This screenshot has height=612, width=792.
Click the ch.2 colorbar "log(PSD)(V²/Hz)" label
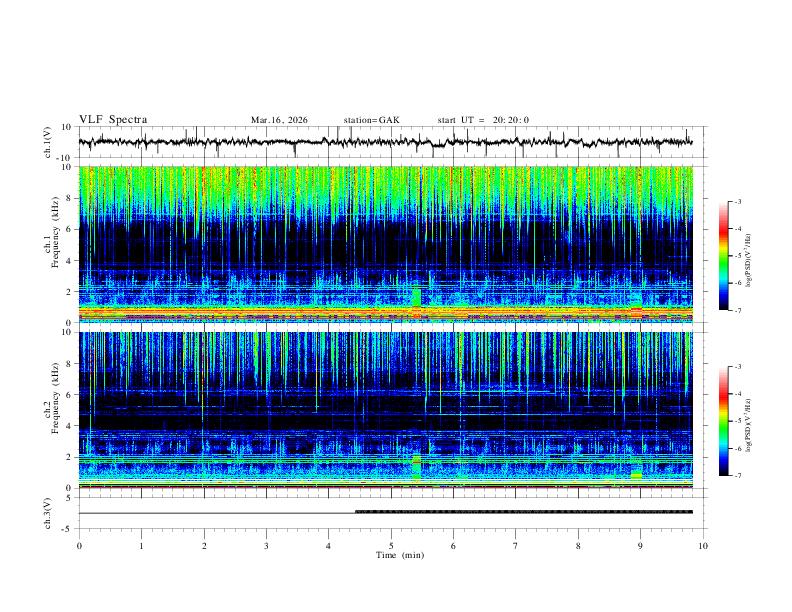pyautogui.click(x=749, y=426)
